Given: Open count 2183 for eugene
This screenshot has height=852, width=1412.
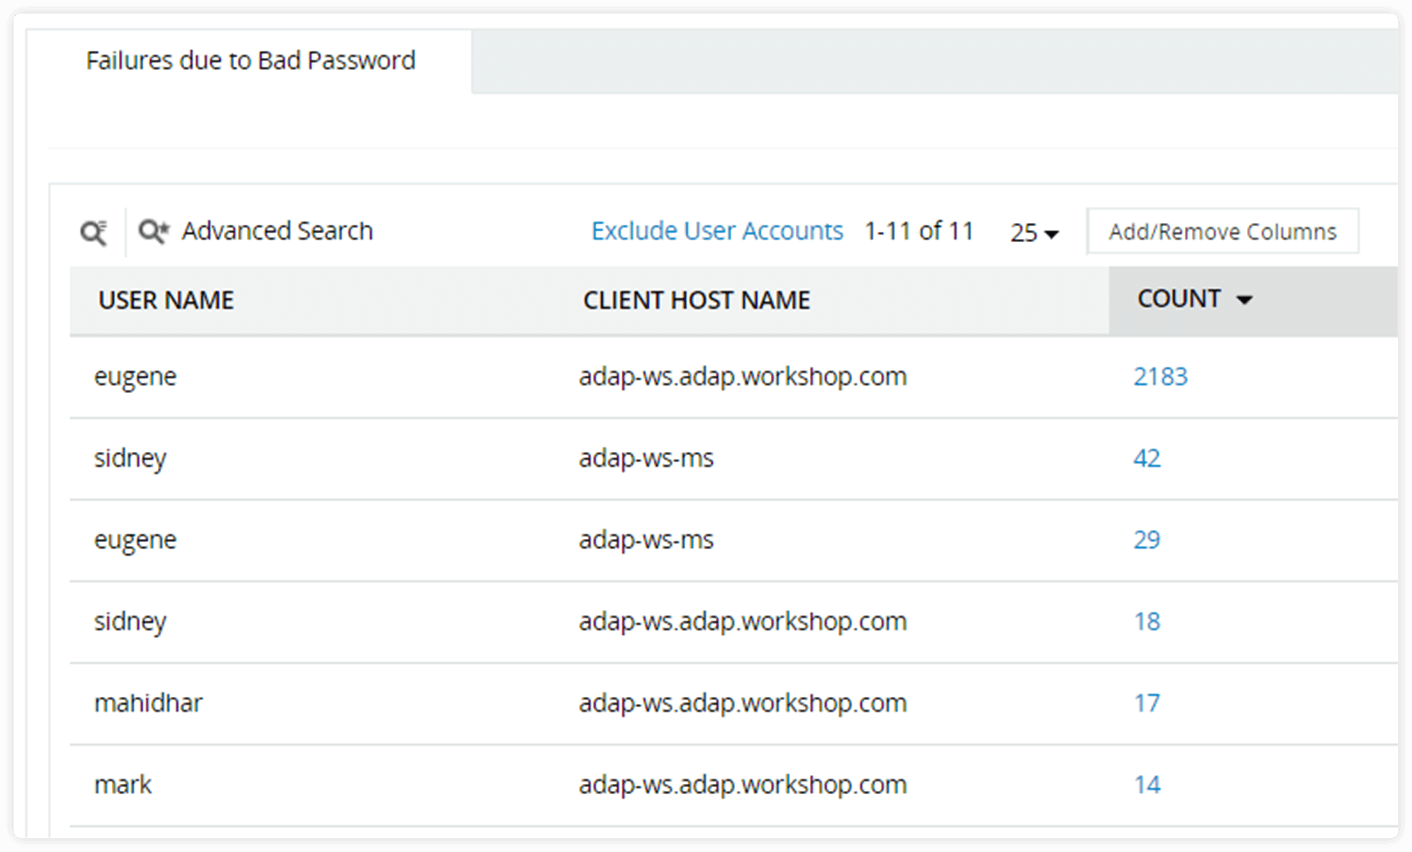Looking at the screenshot, I should [x=1161, y=376].
